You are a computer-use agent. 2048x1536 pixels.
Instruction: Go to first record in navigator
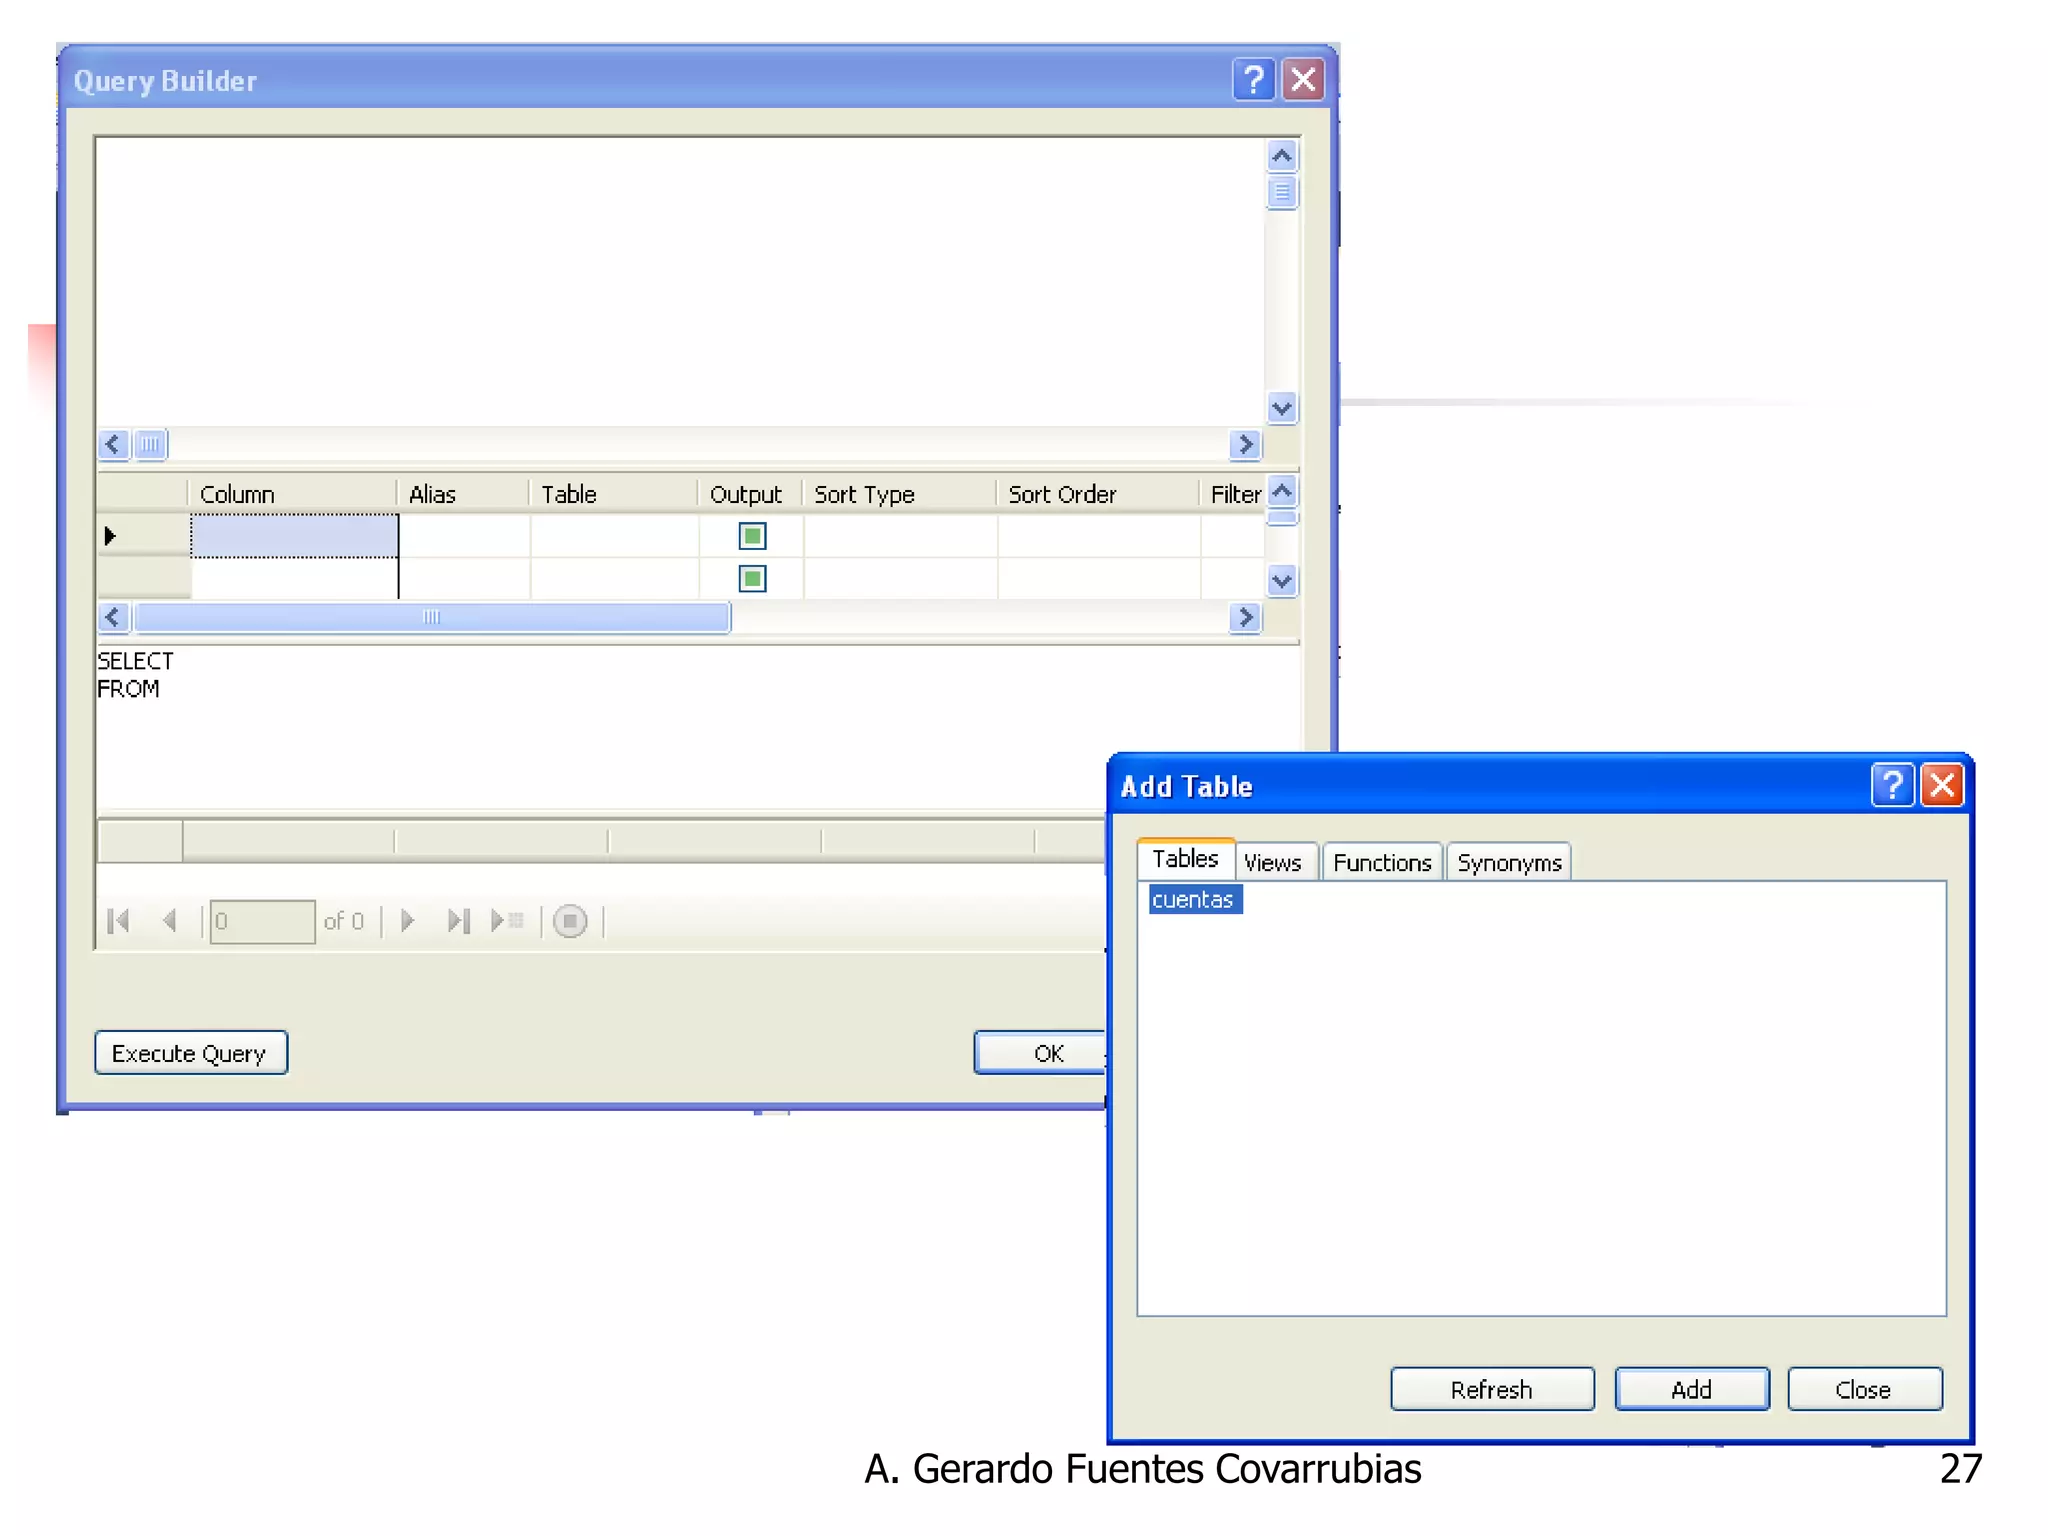pyautogui.click(x=119, y=921)
